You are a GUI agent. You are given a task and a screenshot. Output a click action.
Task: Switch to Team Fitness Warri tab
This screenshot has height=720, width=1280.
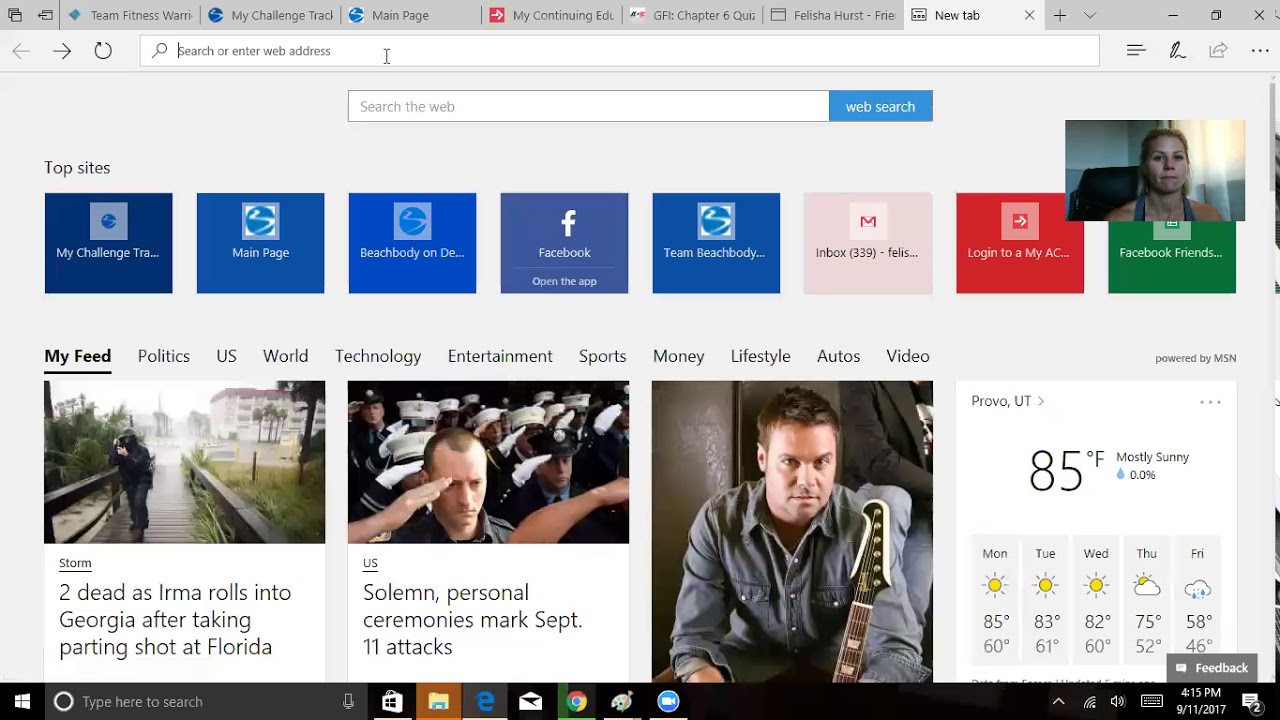point(130,15)
